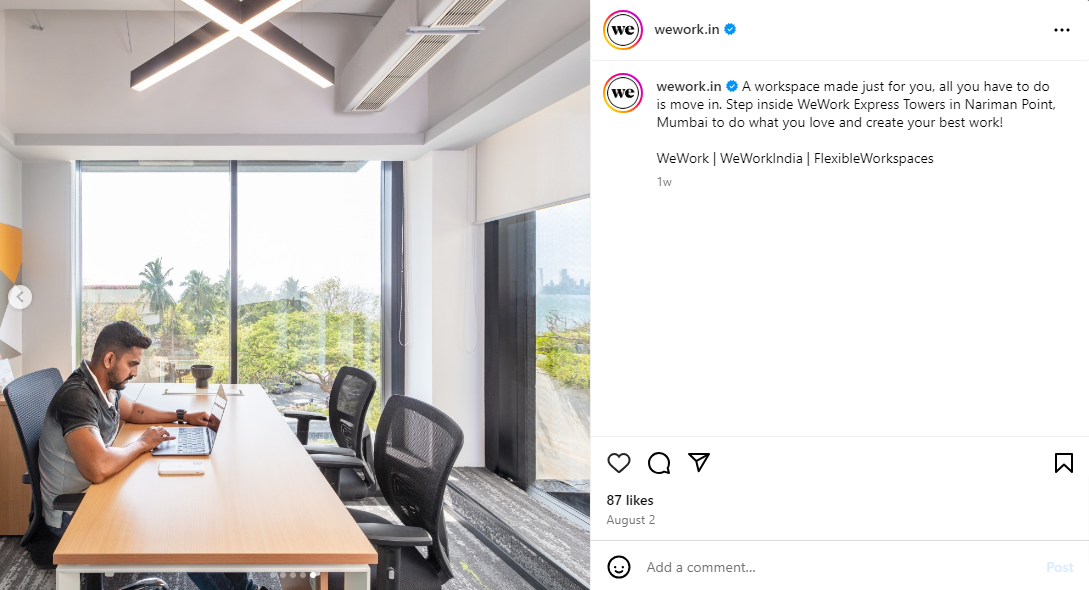Like the post with heart icon

pyautogui.click(x=619, y=463)
